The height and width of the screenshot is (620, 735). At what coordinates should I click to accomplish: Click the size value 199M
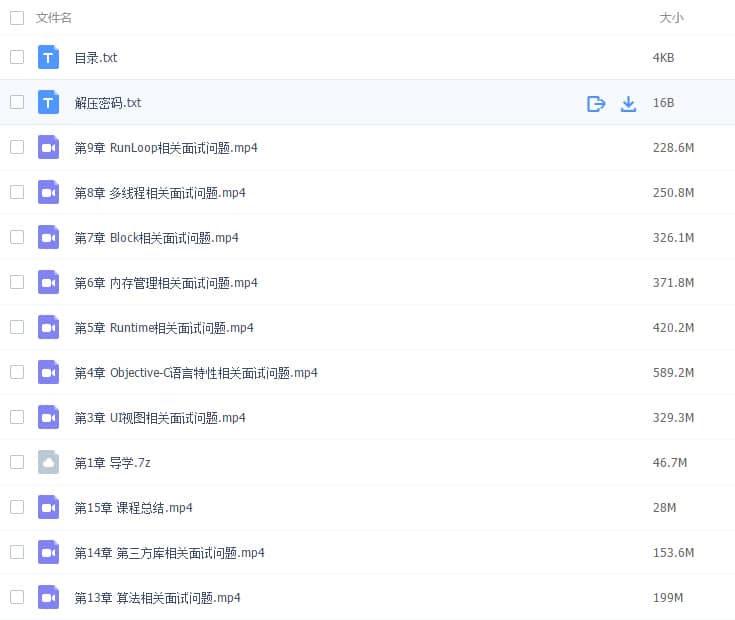point(668,598)
